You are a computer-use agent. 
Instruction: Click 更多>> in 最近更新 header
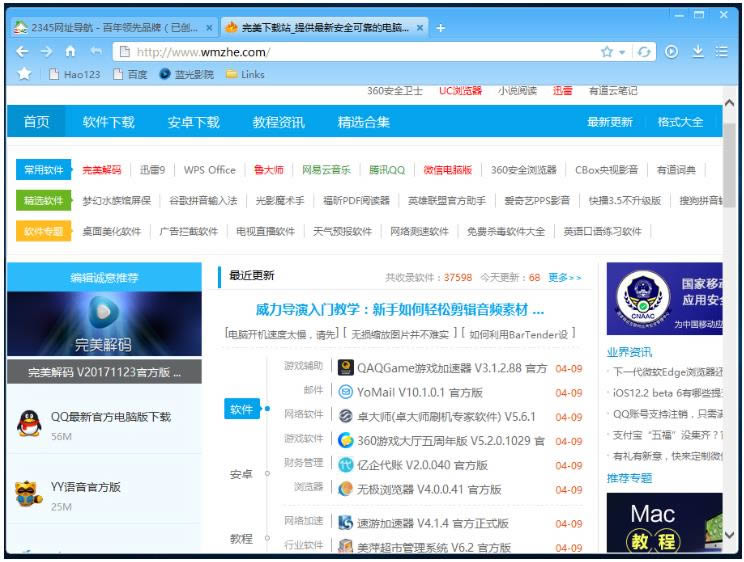(565, 277)
